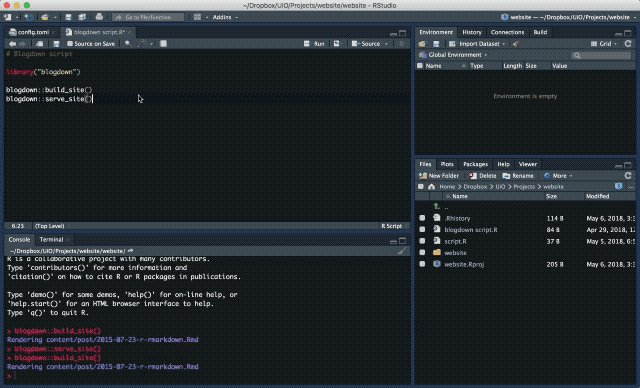Click the Delete button in Files pane
The image size is (640, 388).
[x=483, y=175]
